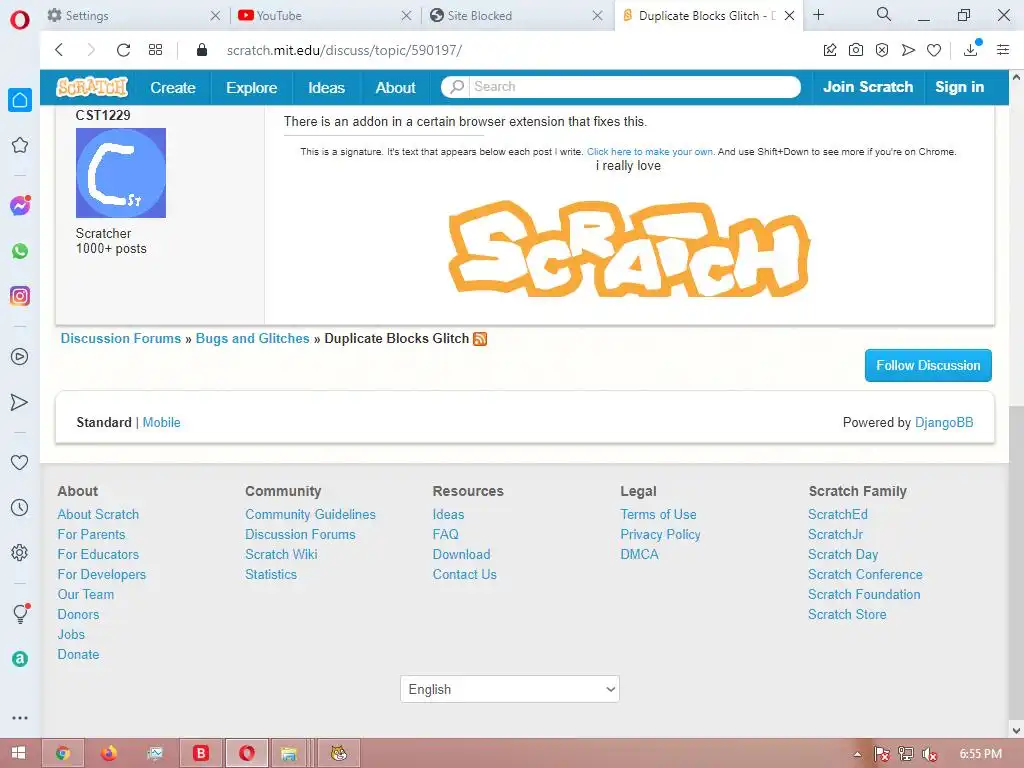This screenshot has width=1024, height=768.
Task: Open the Ideas navigation item
Action: click(327, 88)
